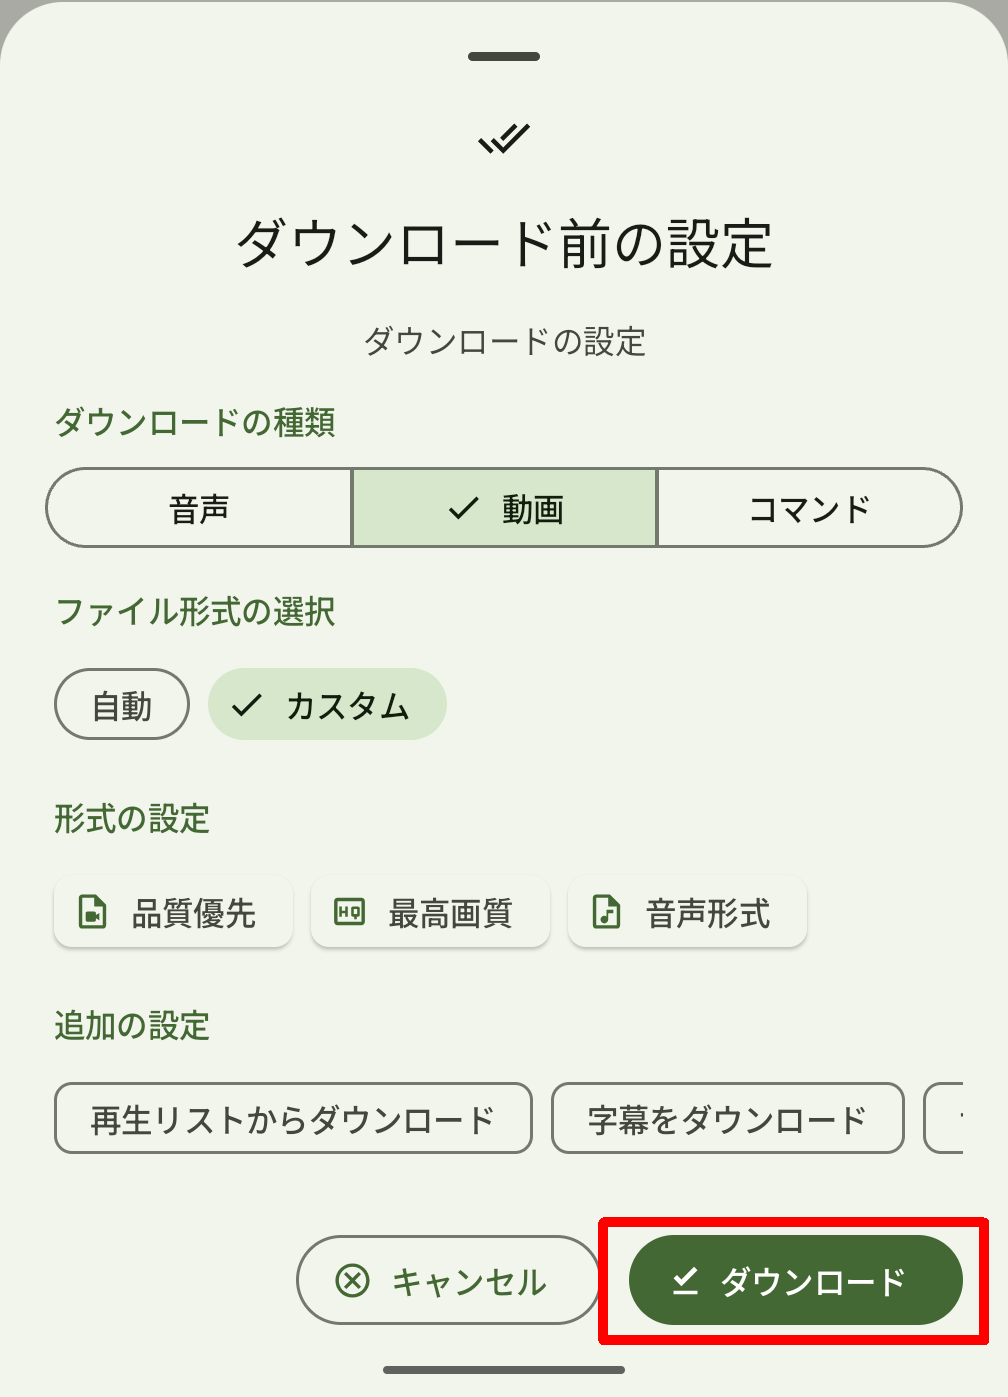
Task: Click the partially visible chip after 字幕をダウンロード
Action: [x=945, y=1119]
